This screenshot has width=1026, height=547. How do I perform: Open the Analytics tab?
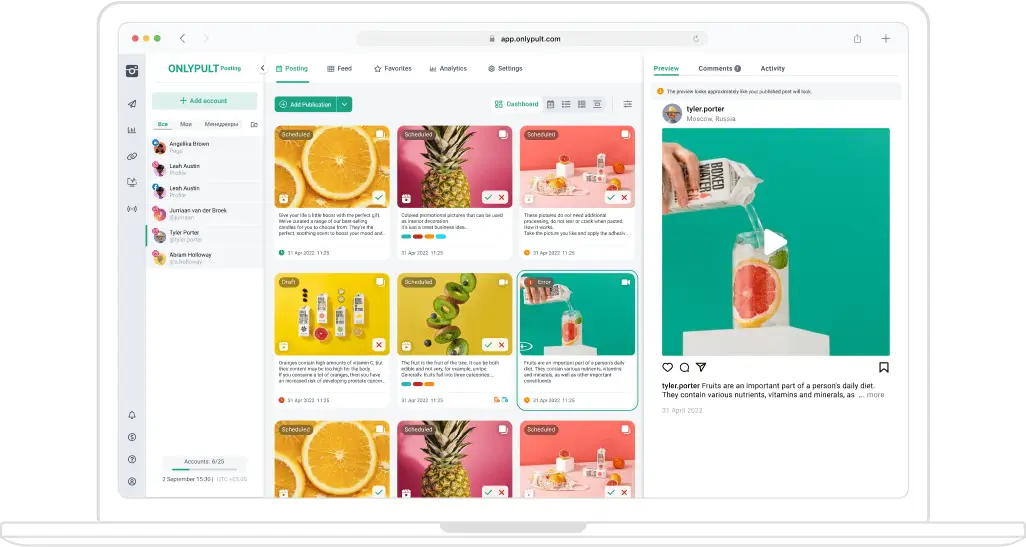(x=448, y=69)
